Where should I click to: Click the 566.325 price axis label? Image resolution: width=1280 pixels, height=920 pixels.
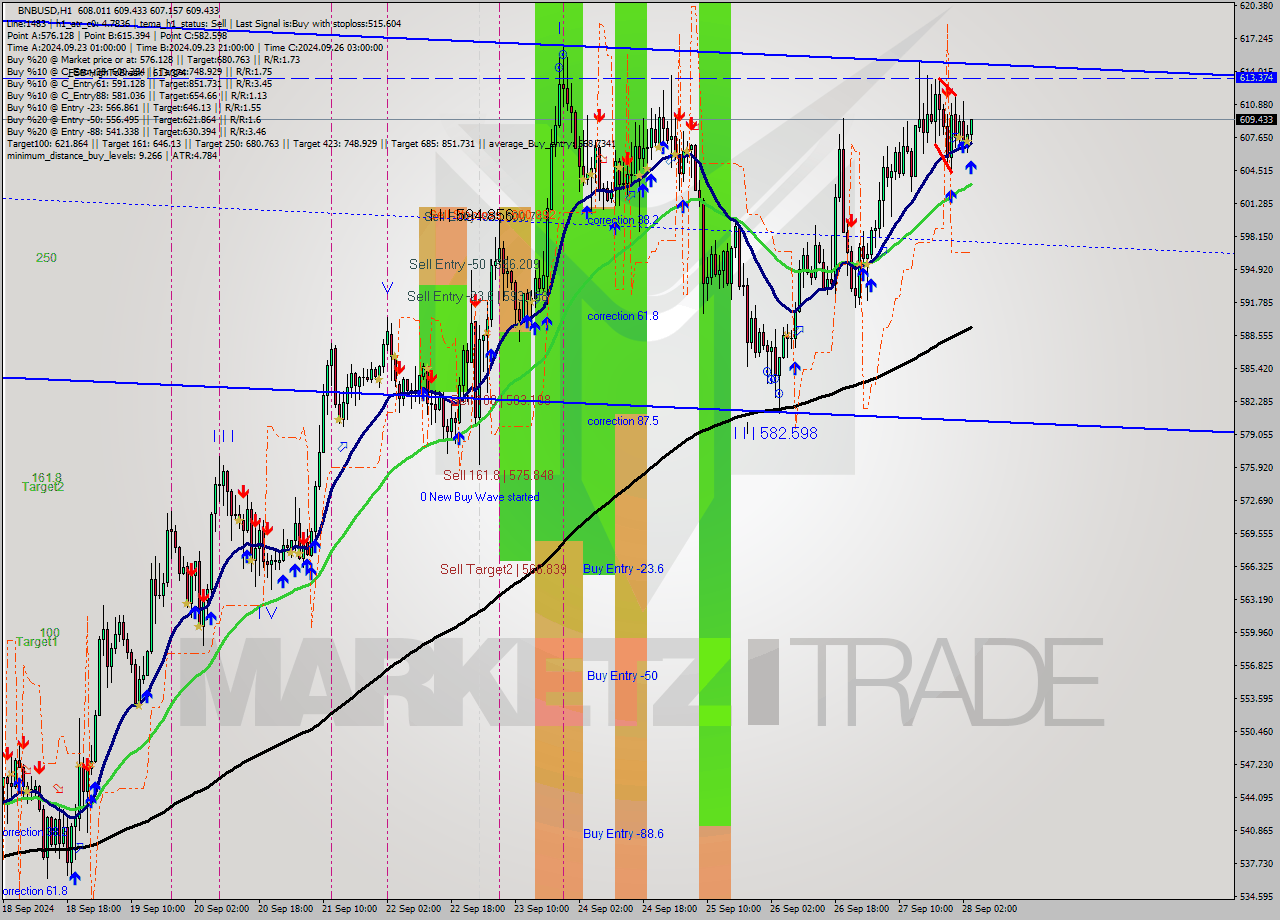(1256, 567)
